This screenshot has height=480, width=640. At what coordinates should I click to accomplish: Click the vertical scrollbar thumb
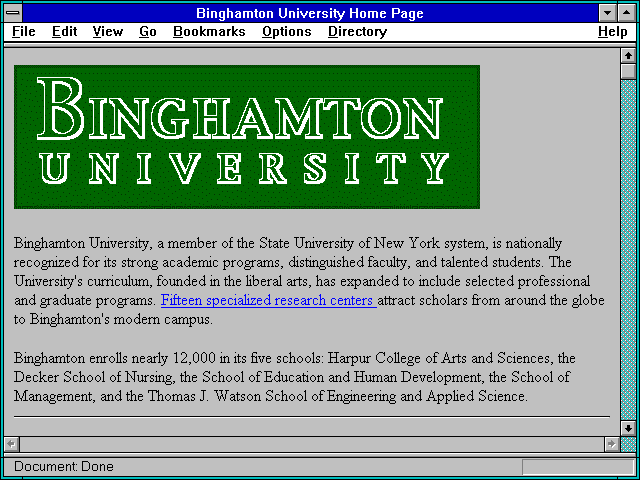[x=628, y=71]
